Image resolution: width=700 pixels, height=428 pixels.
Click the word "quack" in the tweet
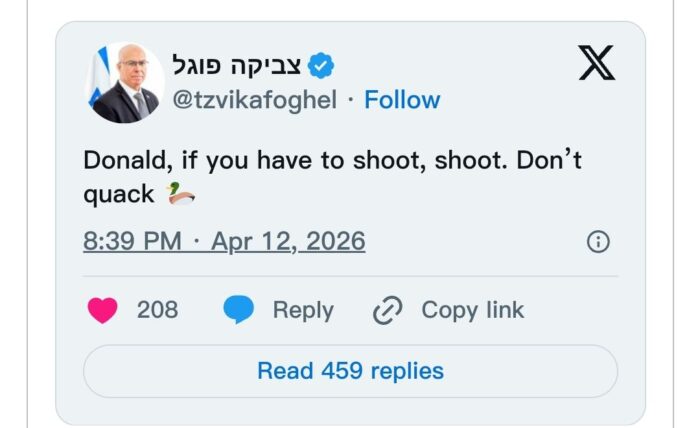(x=118, y=194)
